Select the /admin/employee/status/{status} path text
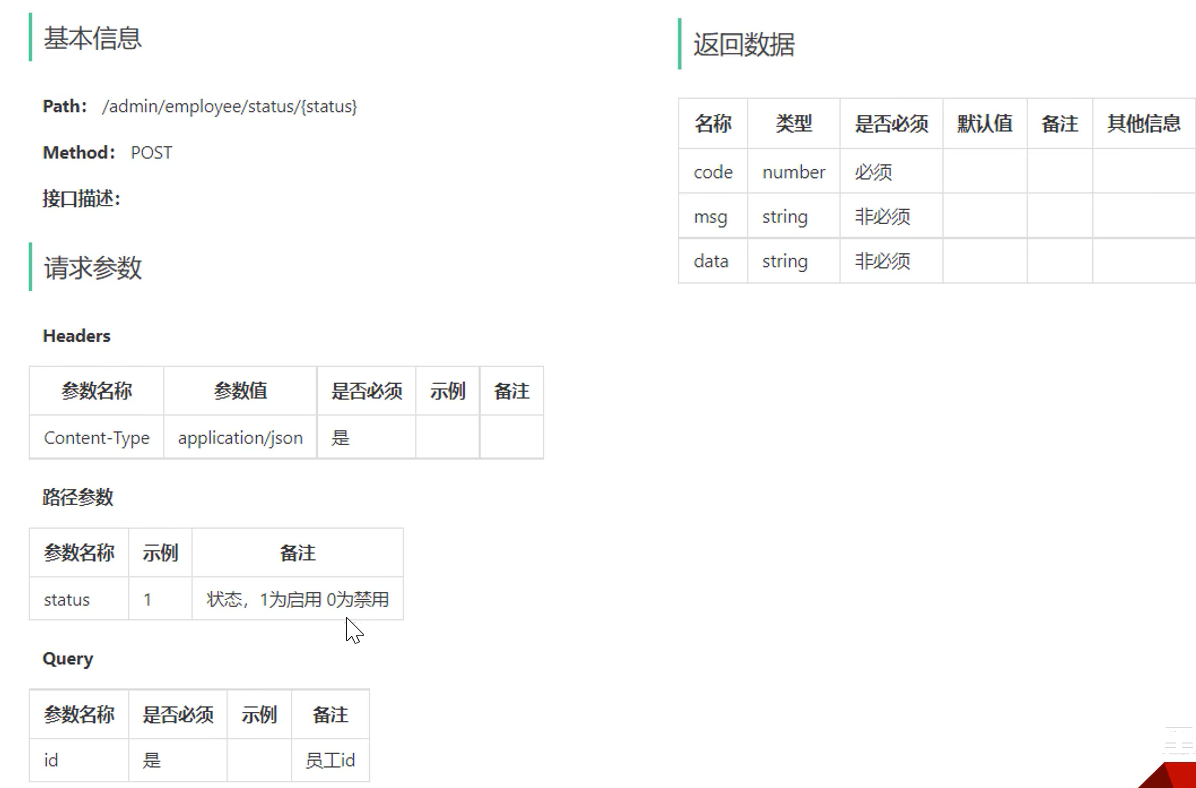Viewport: 1196px width, 788px height. 229,106
